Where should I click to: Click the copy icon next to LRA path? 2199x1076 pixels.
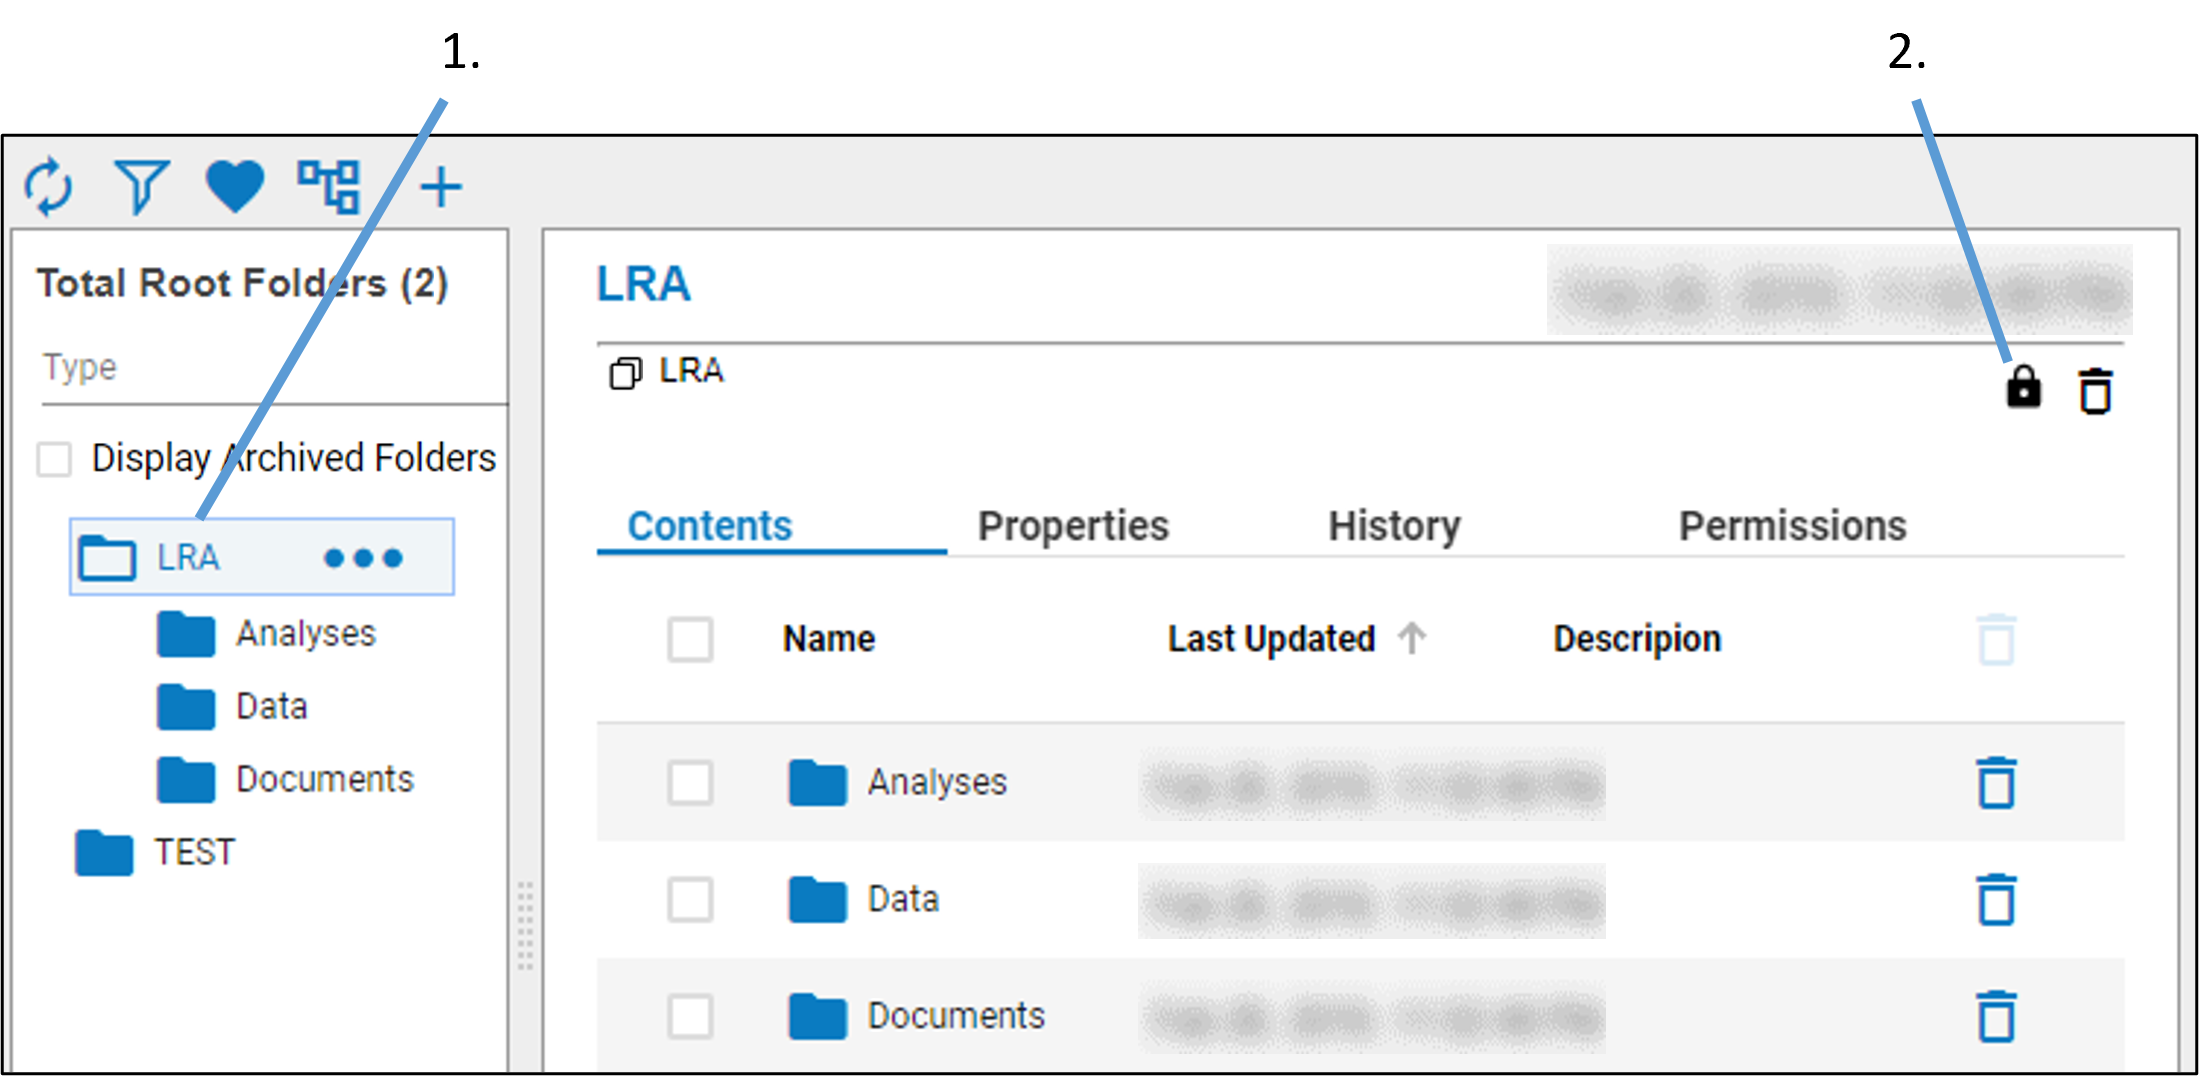tap(625, 373)
